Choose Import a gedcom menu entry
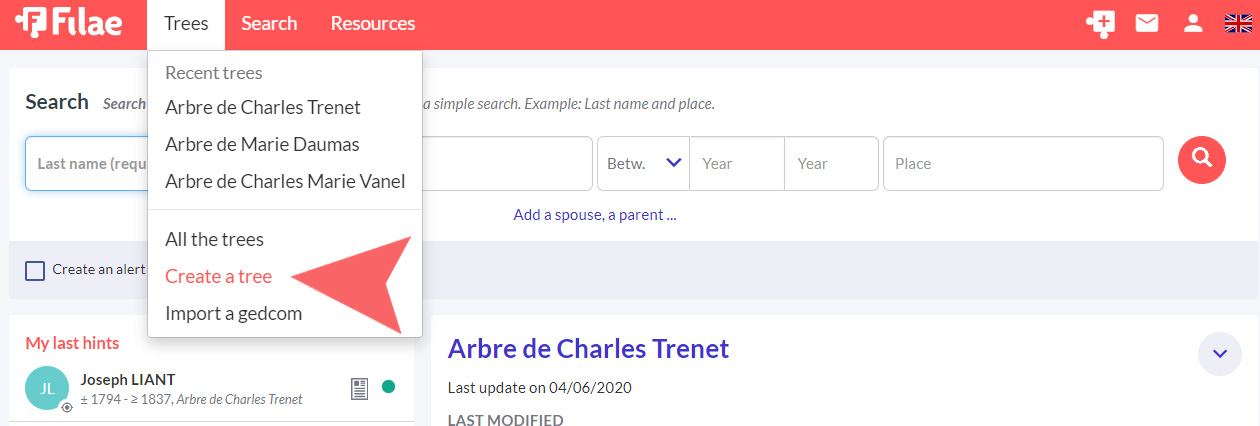Screen dimensions: 1260x426 tap(233, 313)
